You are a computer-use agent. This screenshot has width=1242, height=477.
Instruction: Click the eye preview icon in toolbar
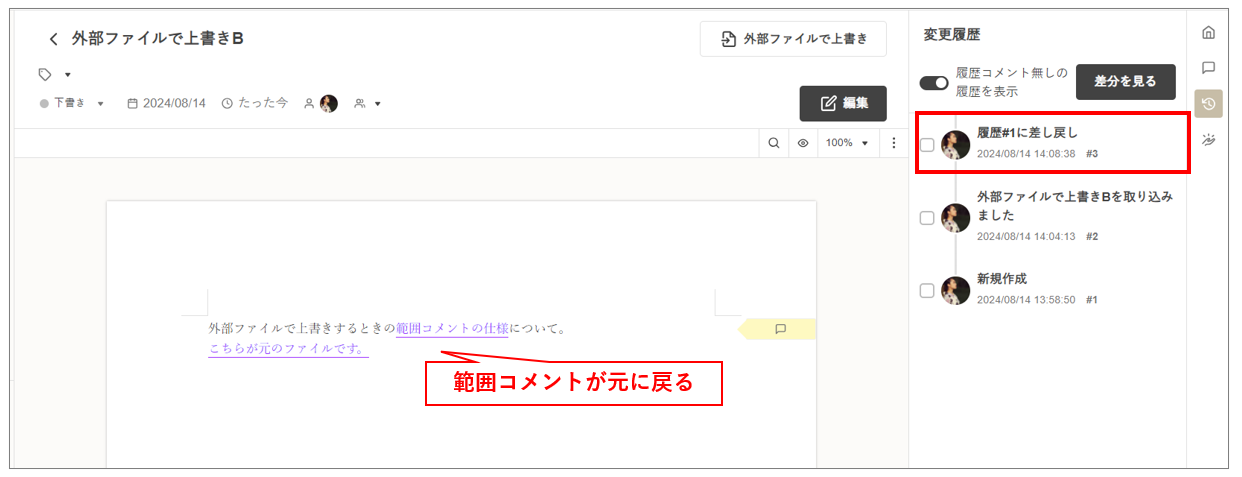(803, 143)
